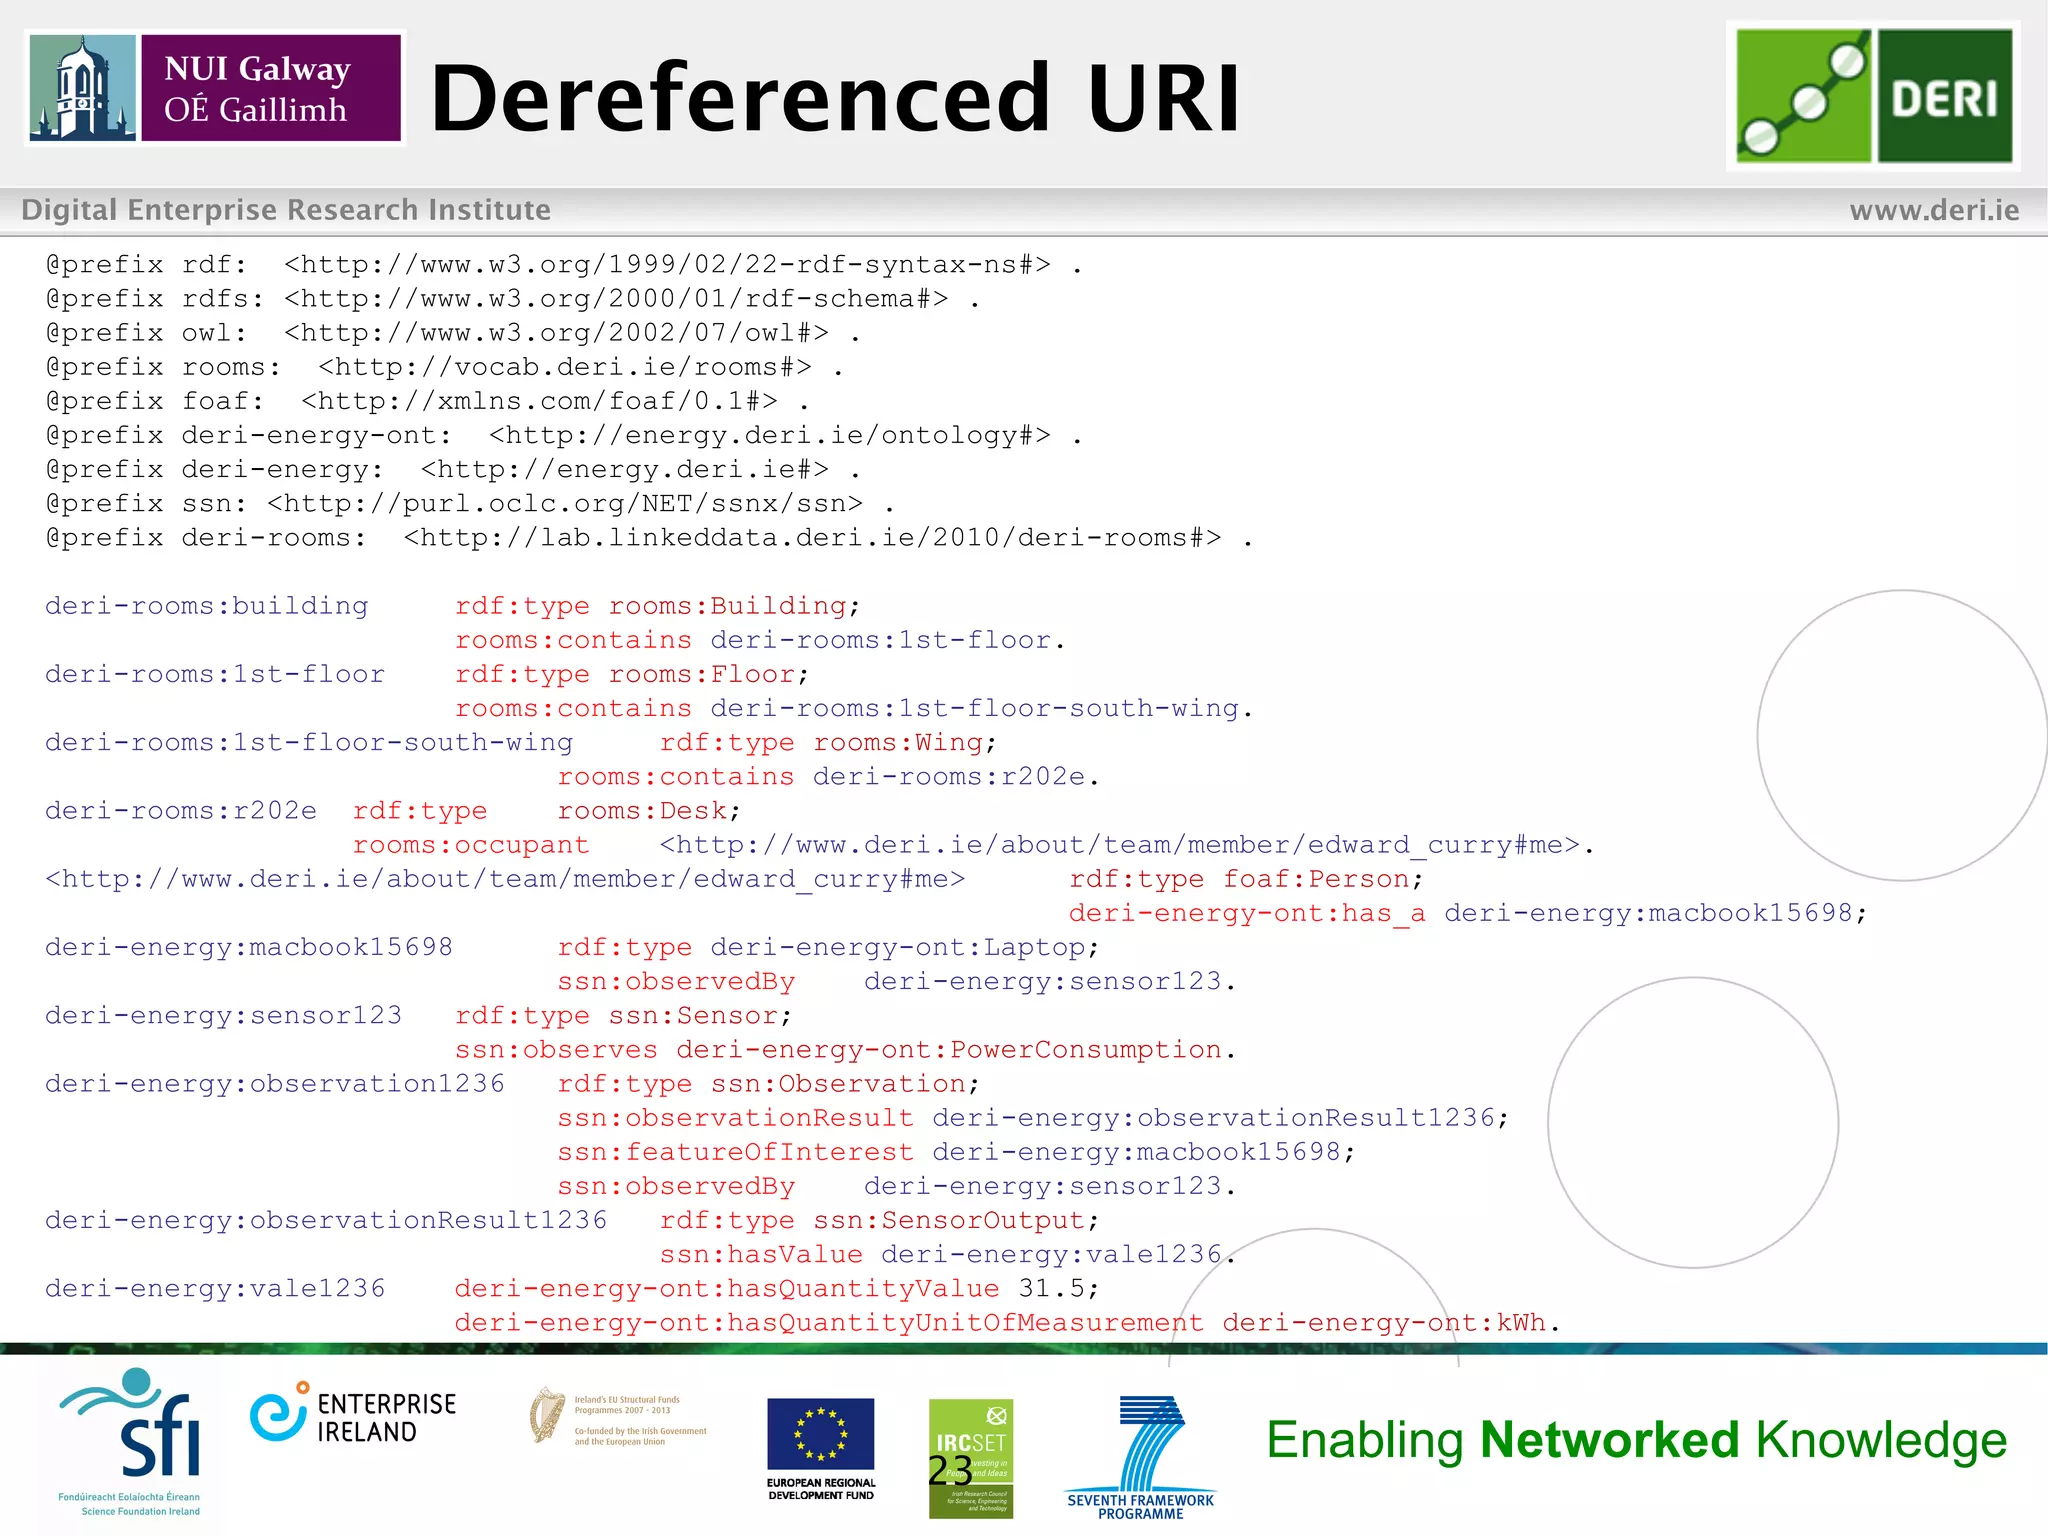Select the ssn:featureOfInterest predicate
Viewport: 2048px width, 1536px height.
click(736, 1152)
